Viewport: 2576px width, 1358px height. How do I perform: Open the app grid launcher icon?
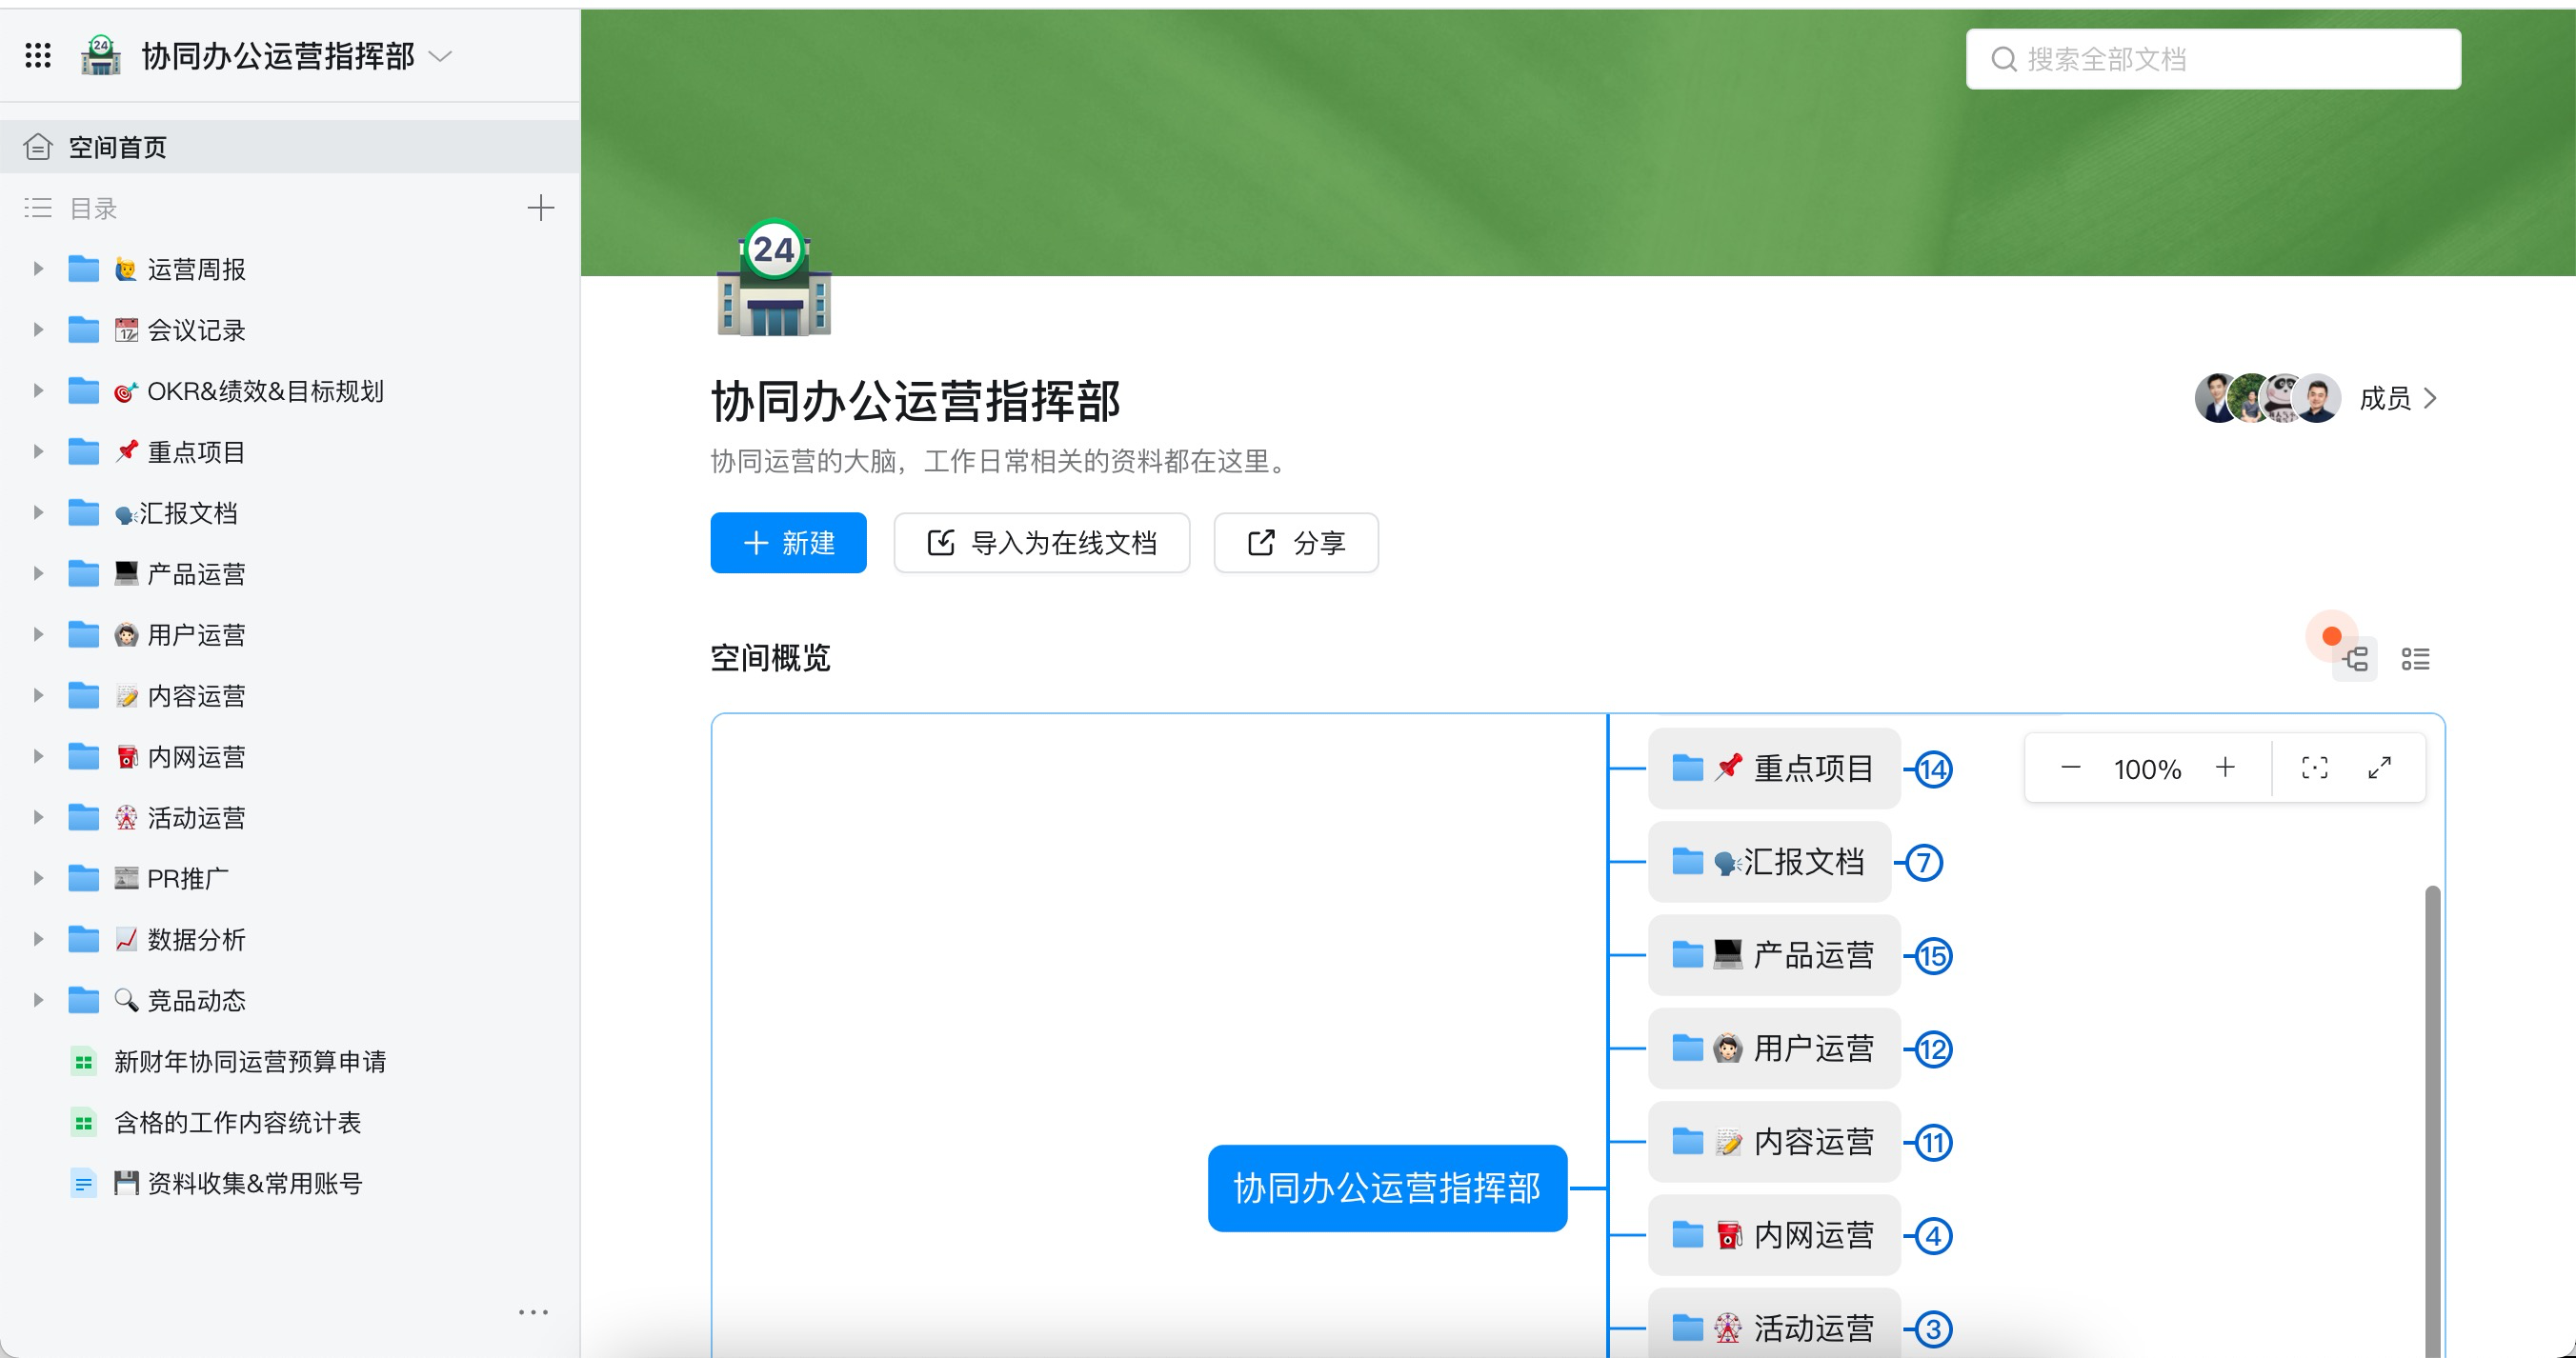click(38, 56)
